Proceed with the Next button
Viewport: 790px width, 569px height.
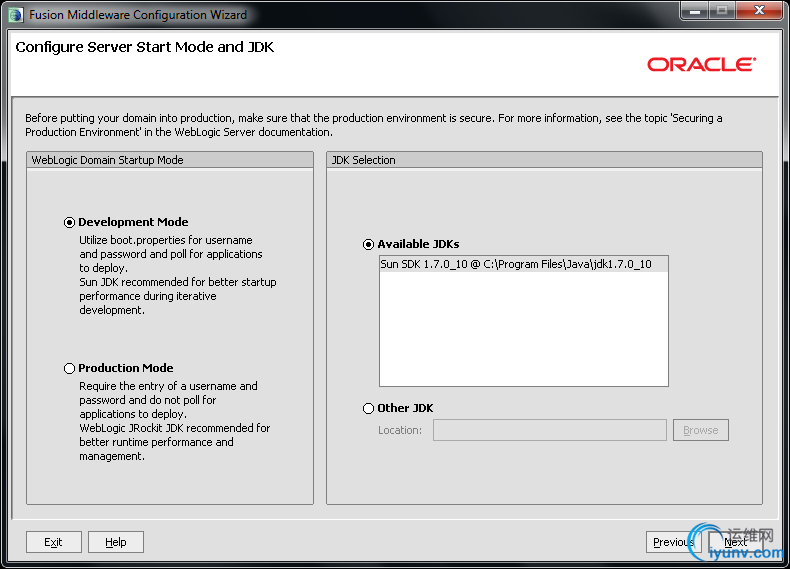pos(736,542)
